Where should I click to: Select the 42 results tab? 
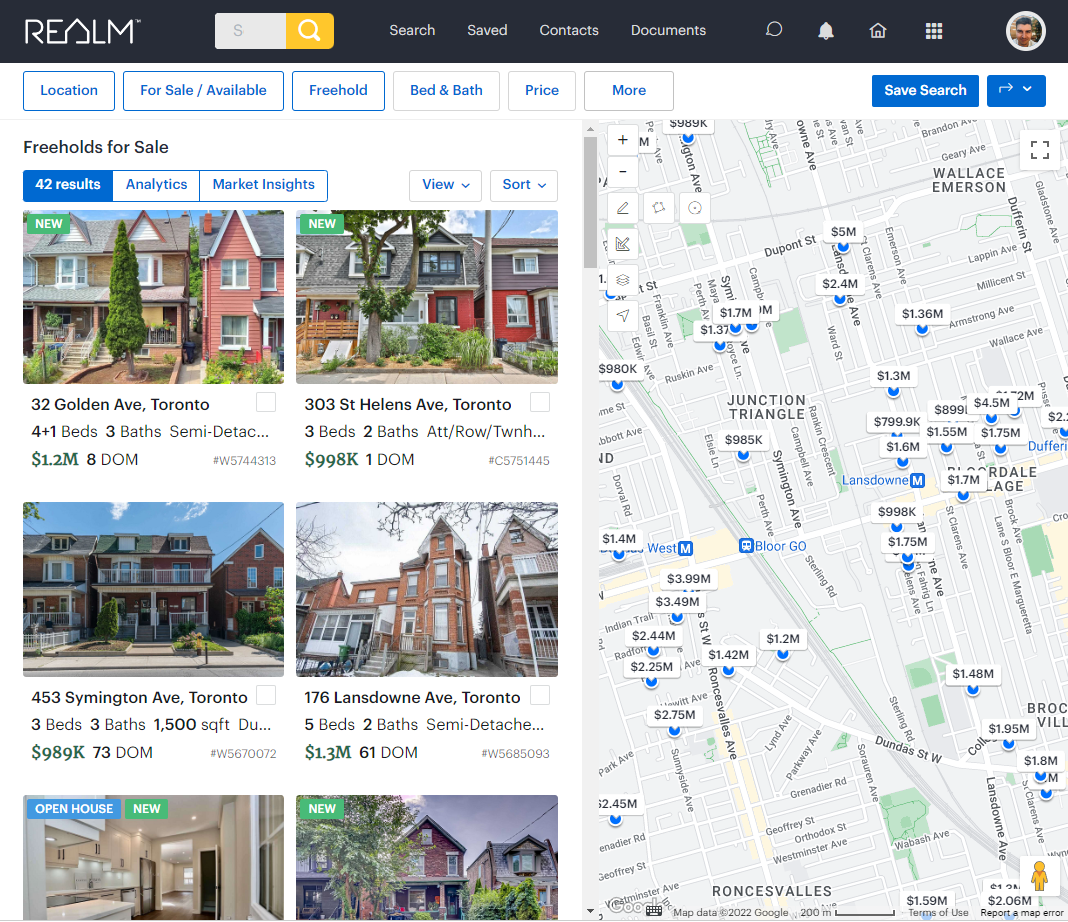point(67,185)
